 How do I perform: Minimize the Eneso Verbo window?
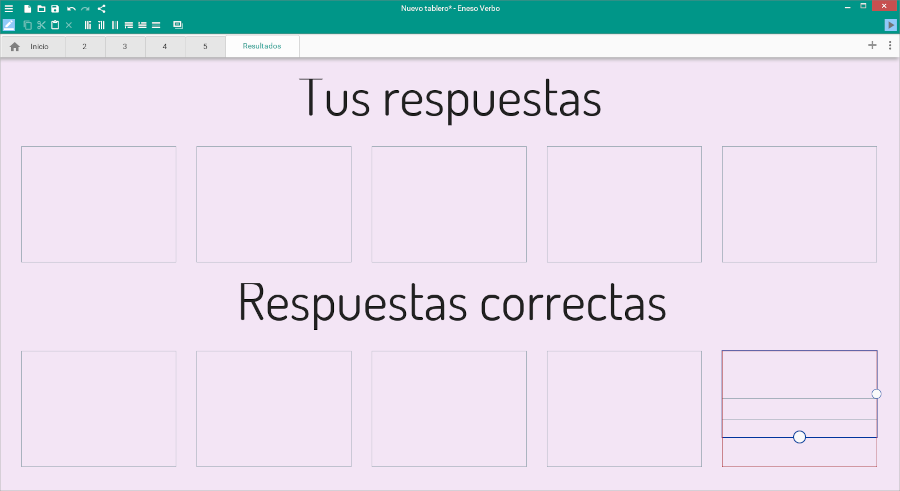coord(847,6)
